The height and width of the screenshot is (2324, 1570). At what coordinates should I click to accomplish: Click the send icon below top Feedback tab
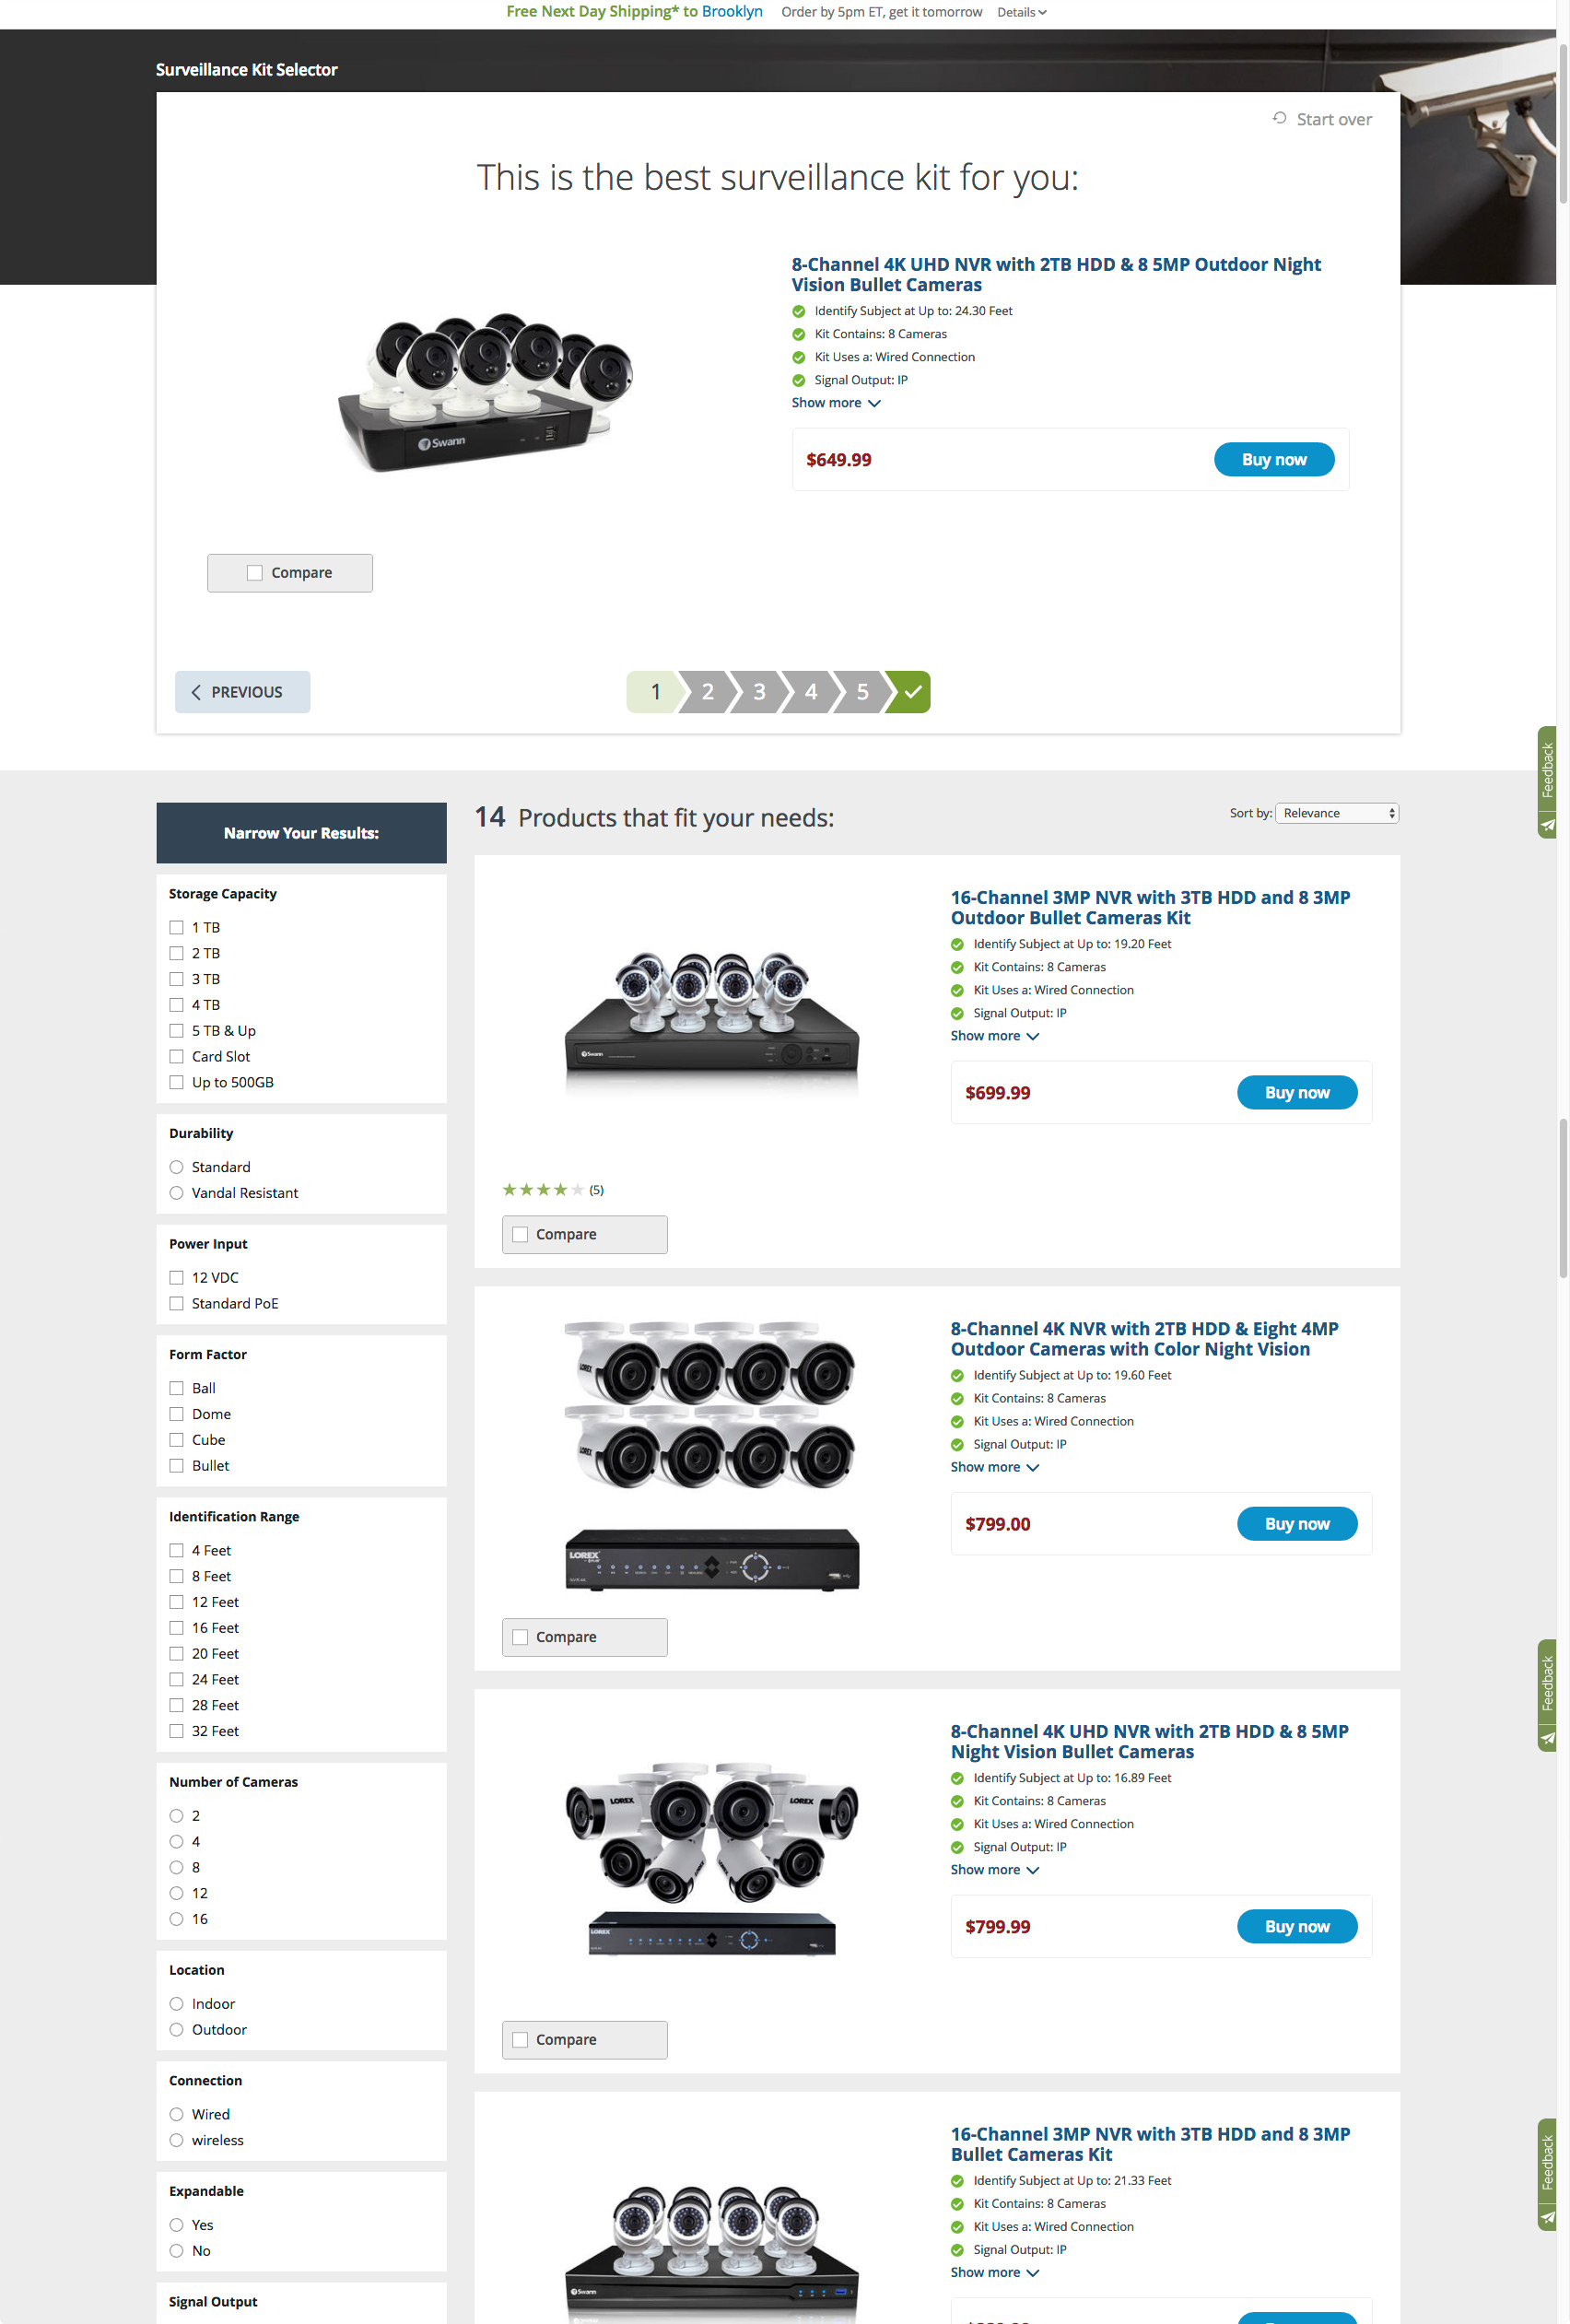tap(1547, 826)
